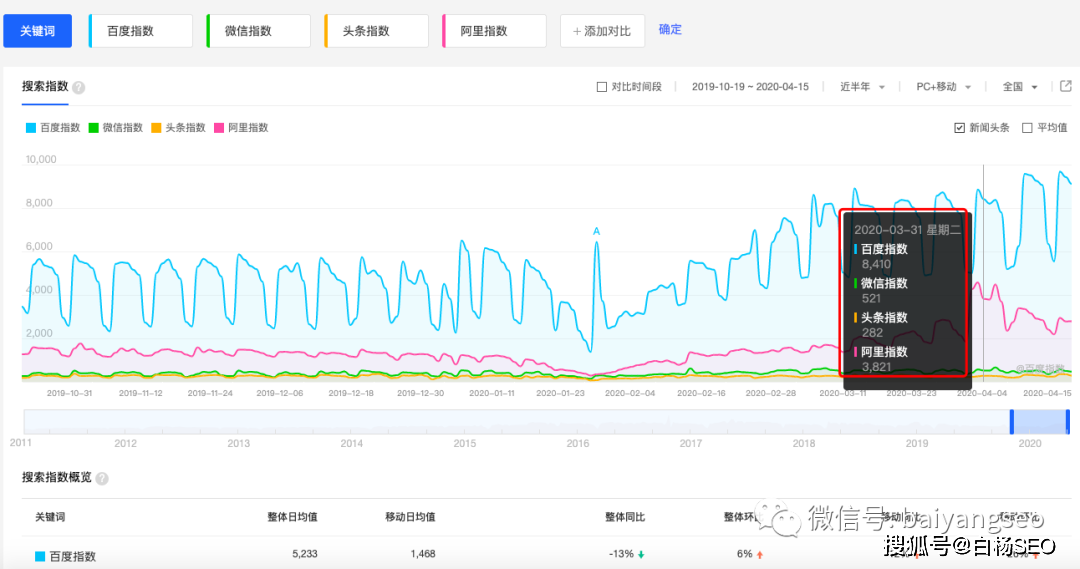Toggle the 阿里指数 pink legend swatch
The width and height of the screenshot is (1080, 569).
point(219,127)
